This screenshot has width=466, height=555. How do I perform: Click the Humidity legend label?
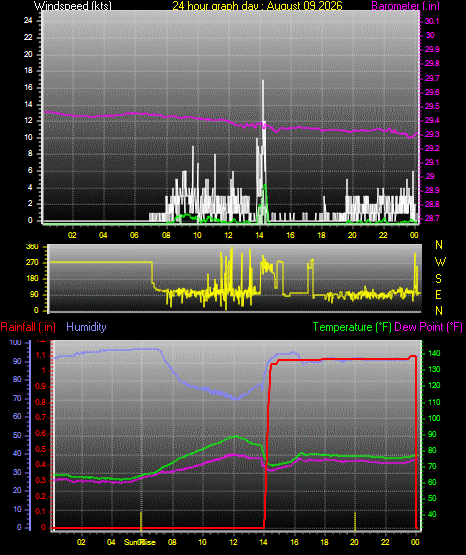86,327
